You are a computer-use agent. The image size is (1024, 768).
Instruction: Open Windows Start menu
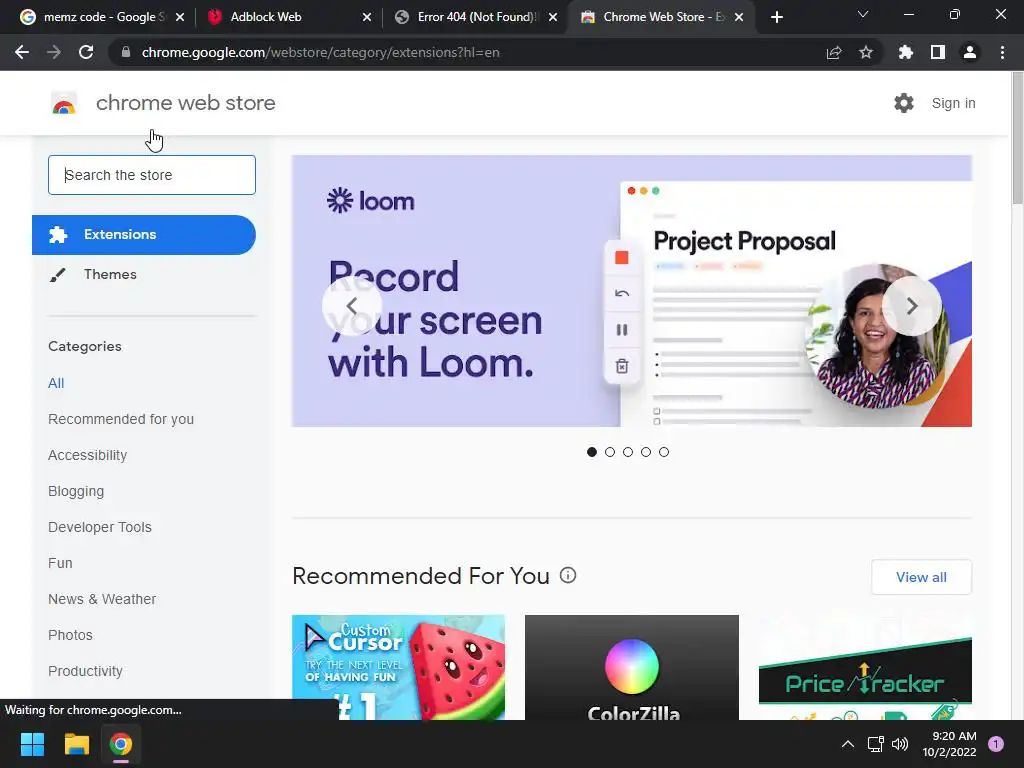(x=32, y=744)
